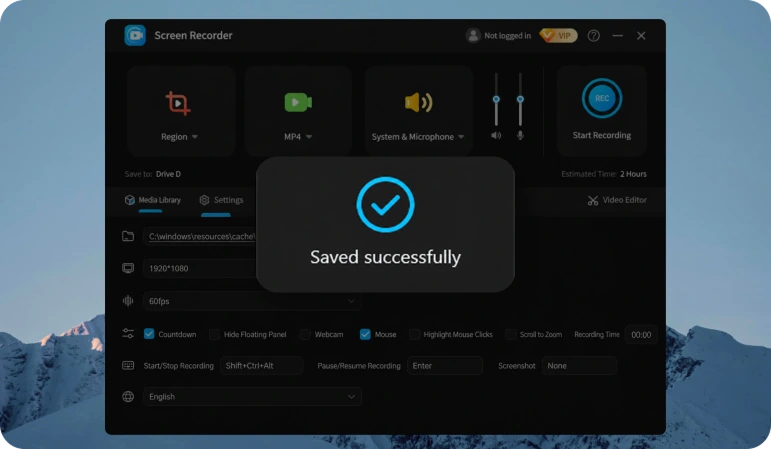Click the keyboard hotkeys icon
Viewport: 771px width, 449px height.
(x=128, y=365)
